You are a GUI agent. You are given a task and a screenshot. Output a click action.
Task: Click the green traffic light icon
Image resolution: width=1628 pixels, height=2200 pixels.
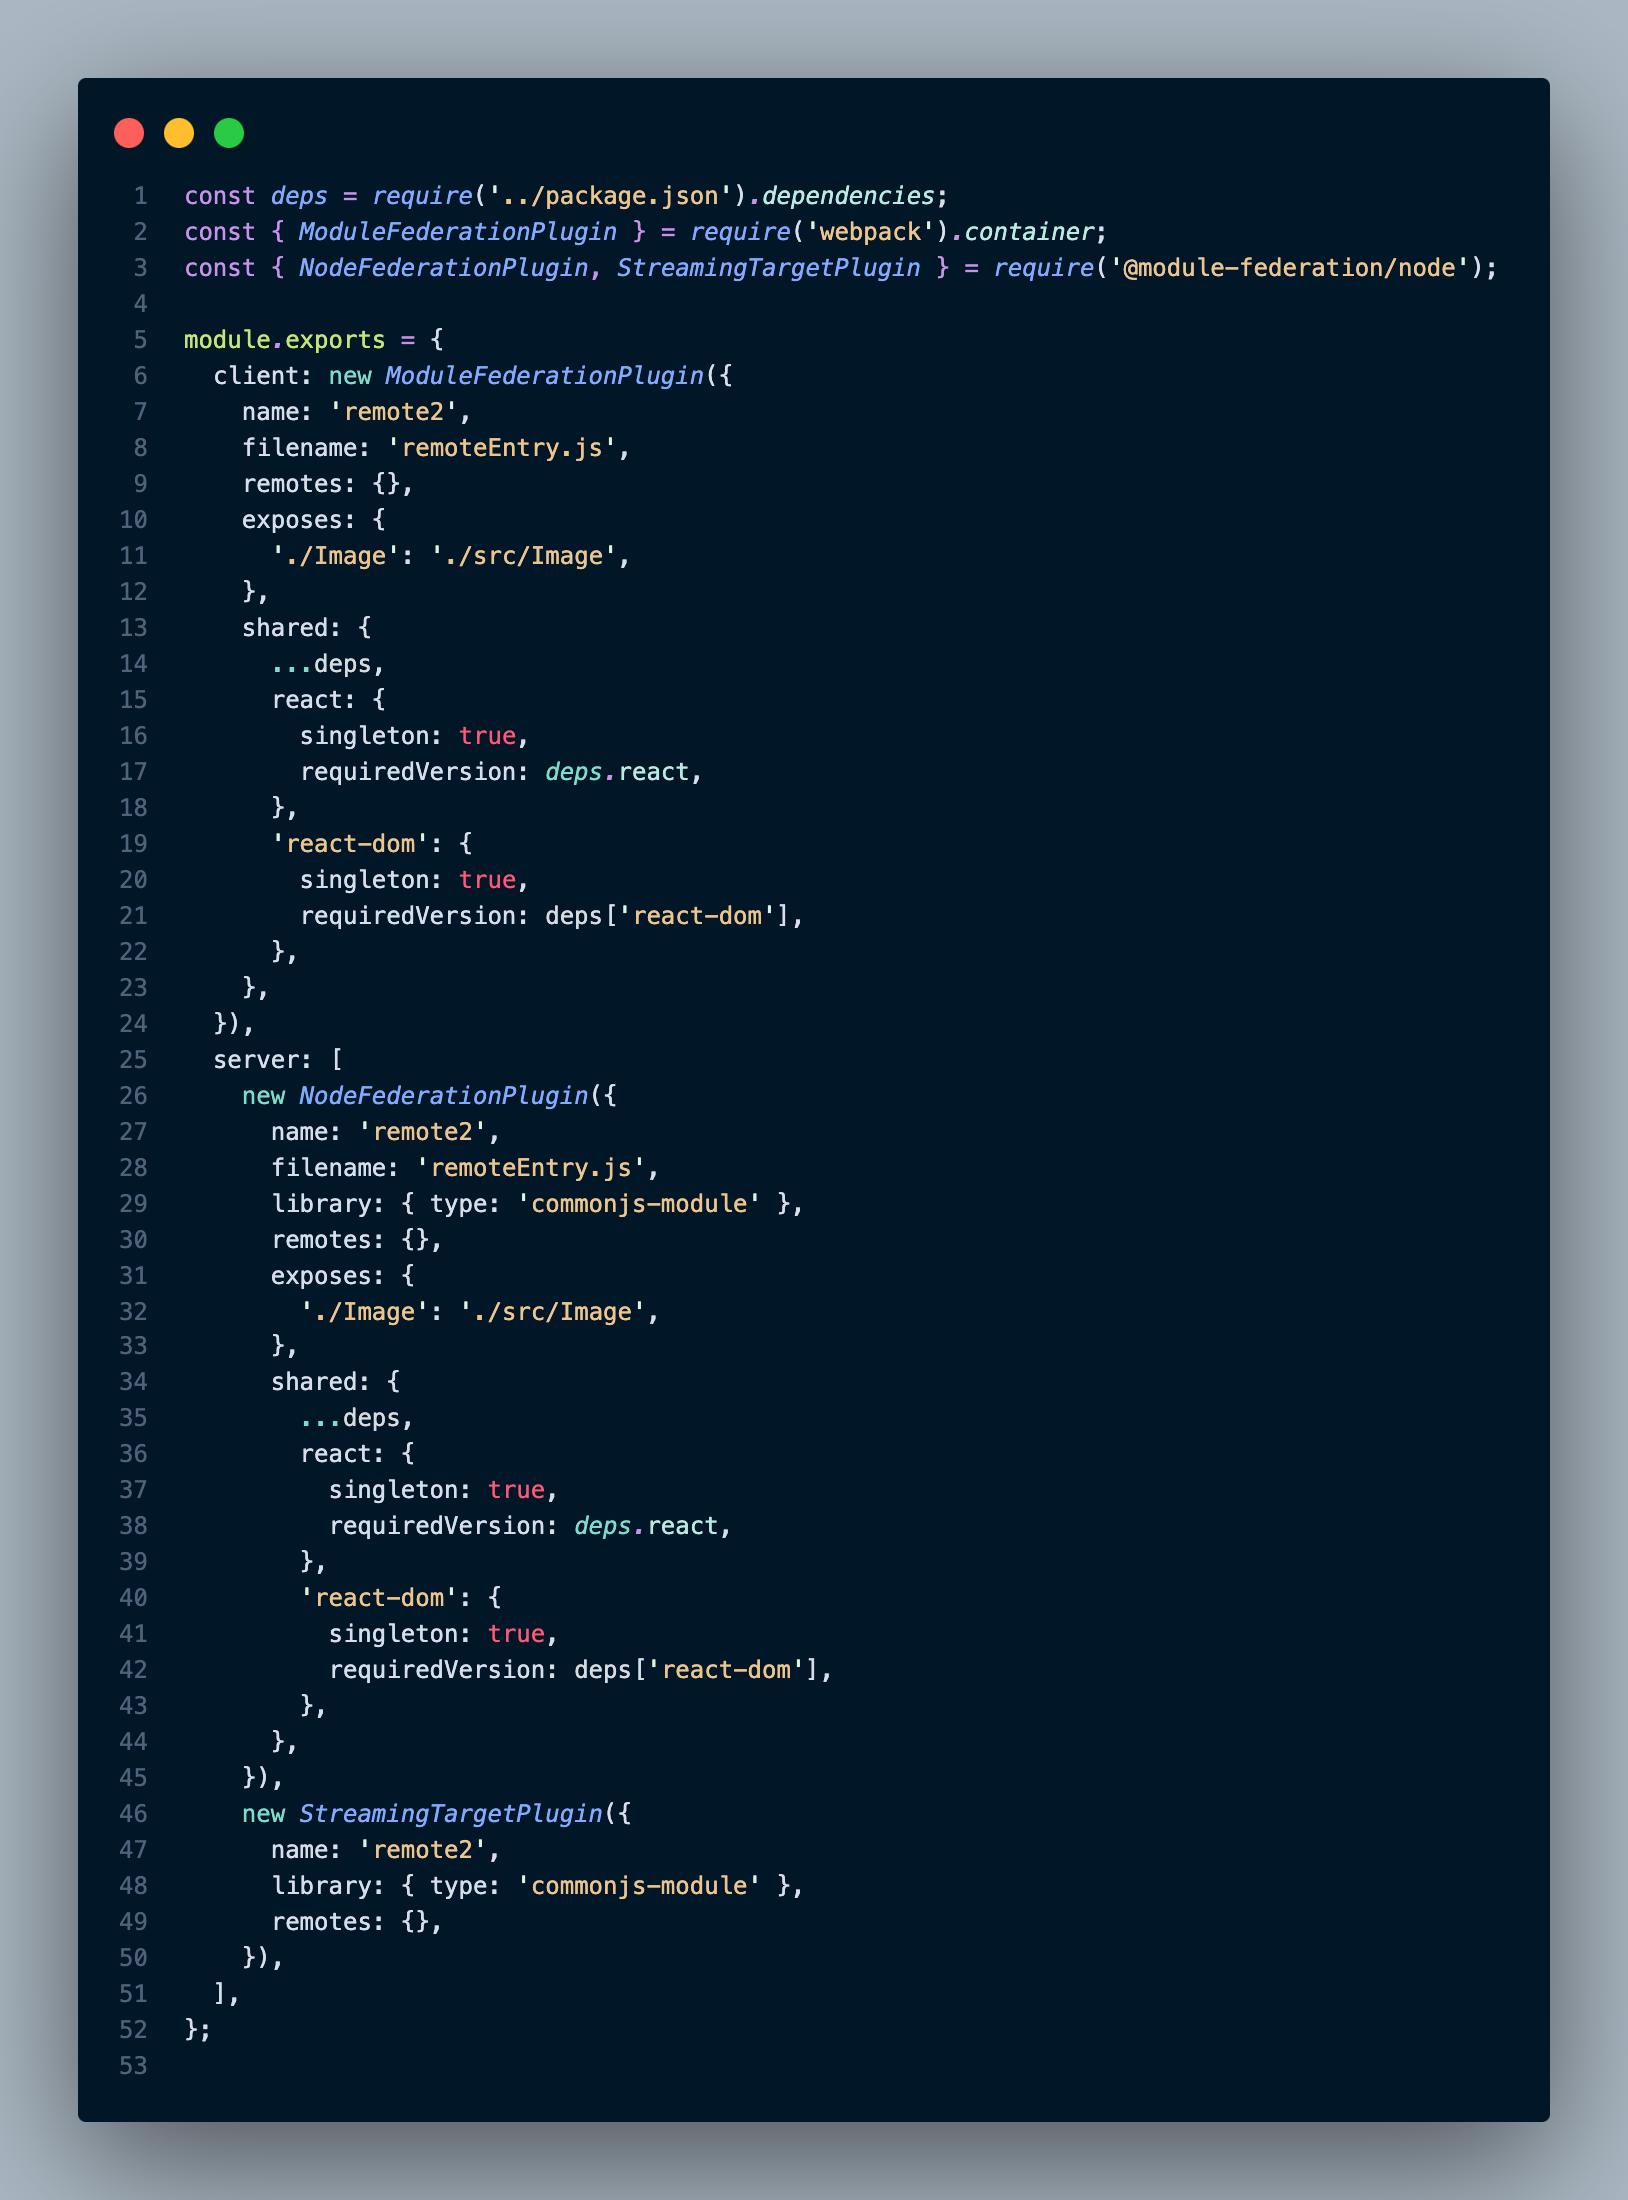point(227,132)
